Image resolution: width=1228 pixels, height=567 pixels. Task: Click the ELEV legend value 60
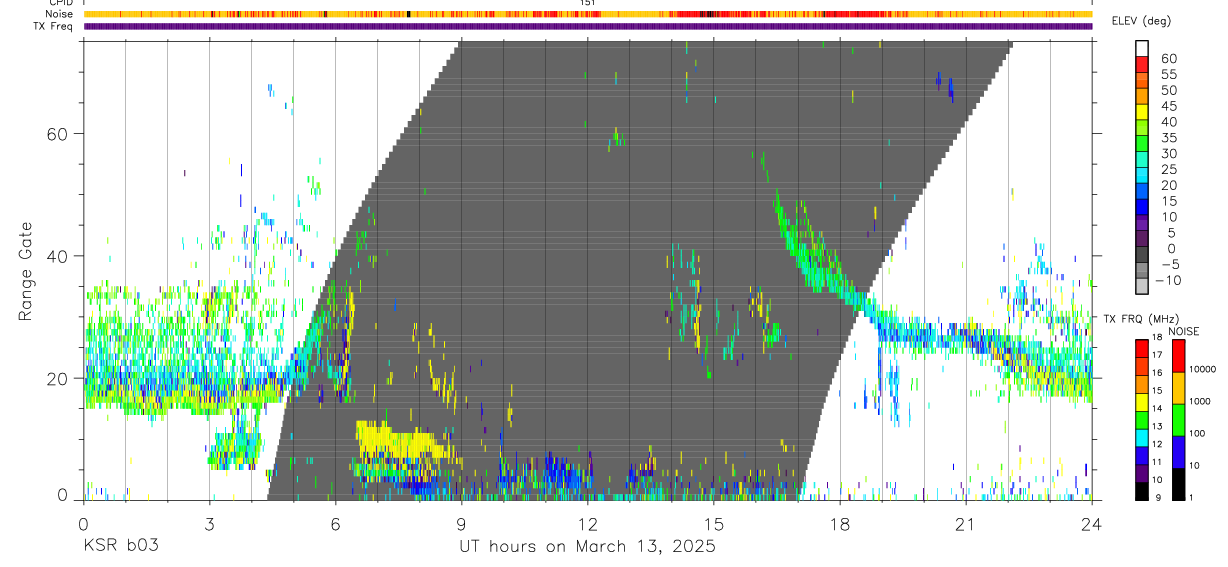(1168, 58)
